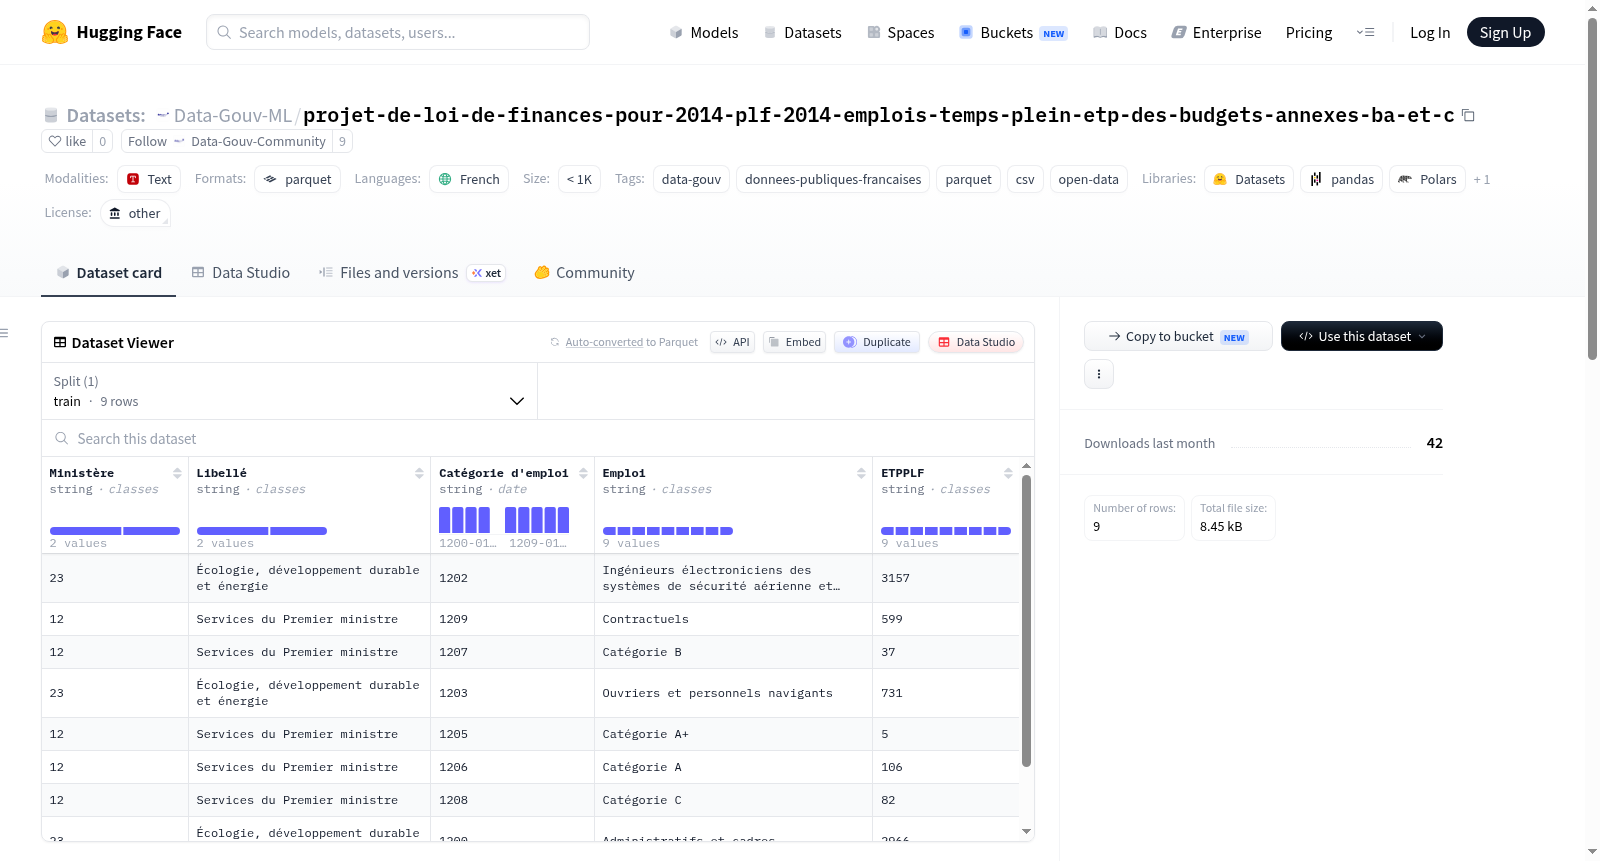Open Data Studio from the viewer header
The image size is (1600, 861).
point(976,342)
